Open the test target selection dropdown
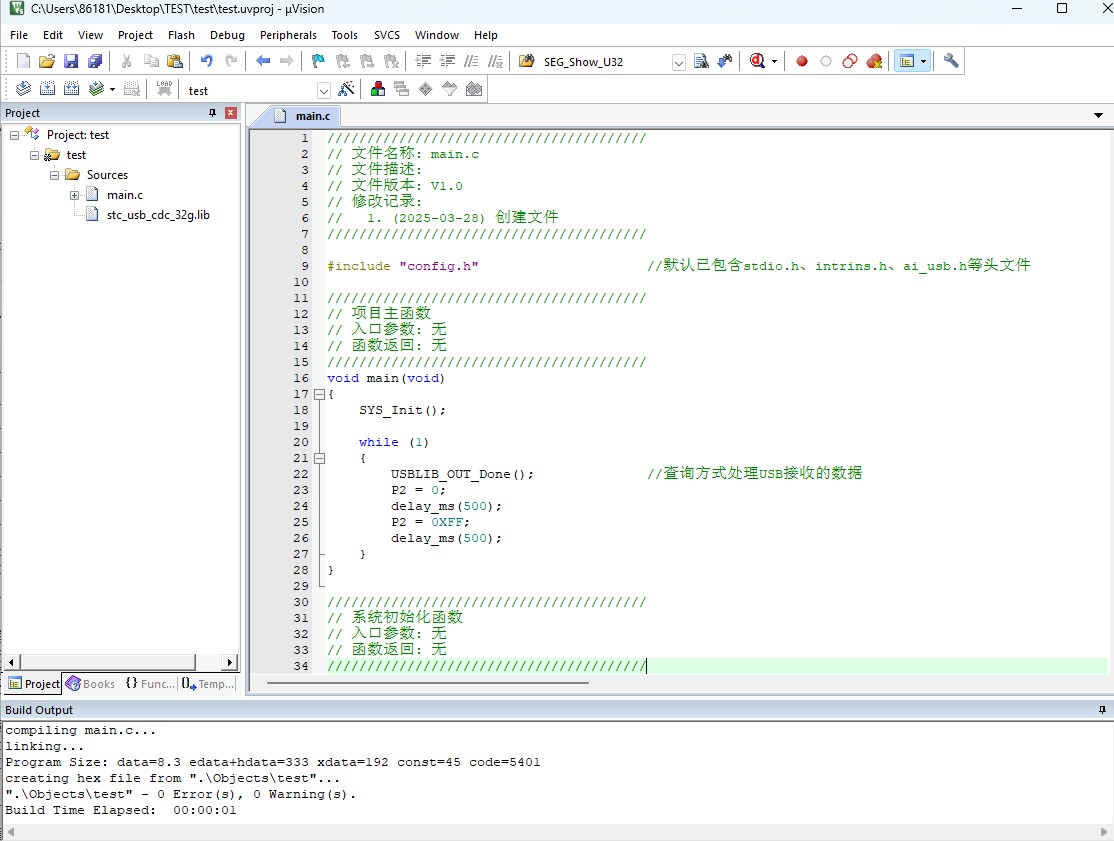The image size is (1114, 841). point(323,90)
